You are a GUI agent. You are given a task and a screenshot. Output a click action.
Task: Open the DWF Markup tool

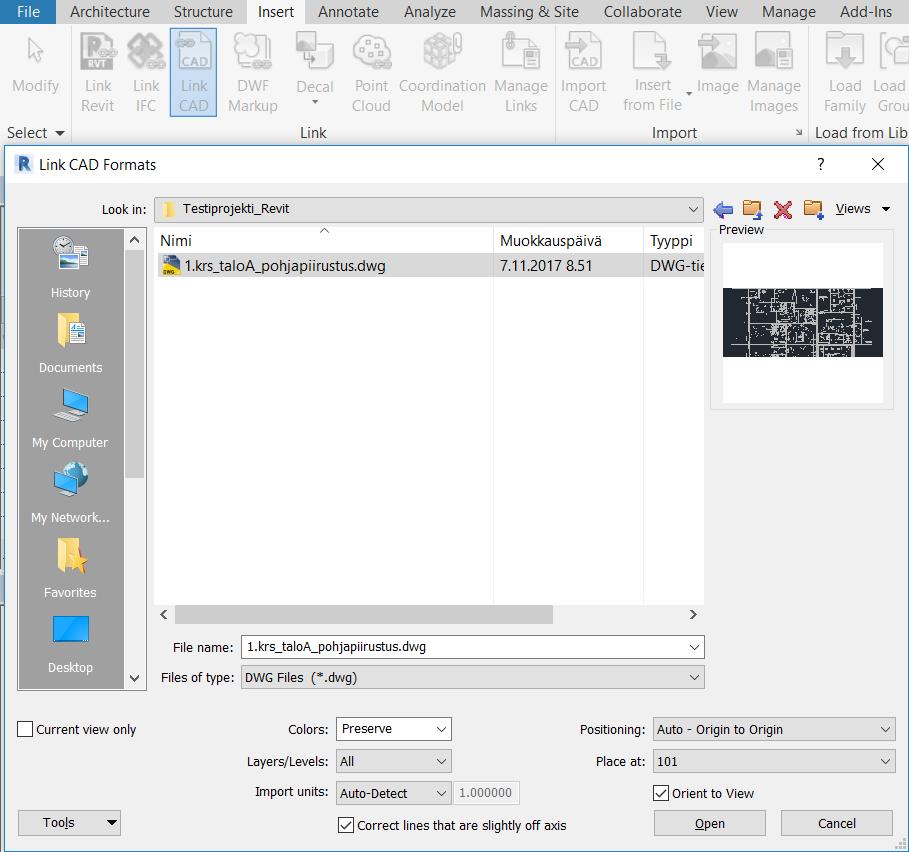tap(253, 72)
